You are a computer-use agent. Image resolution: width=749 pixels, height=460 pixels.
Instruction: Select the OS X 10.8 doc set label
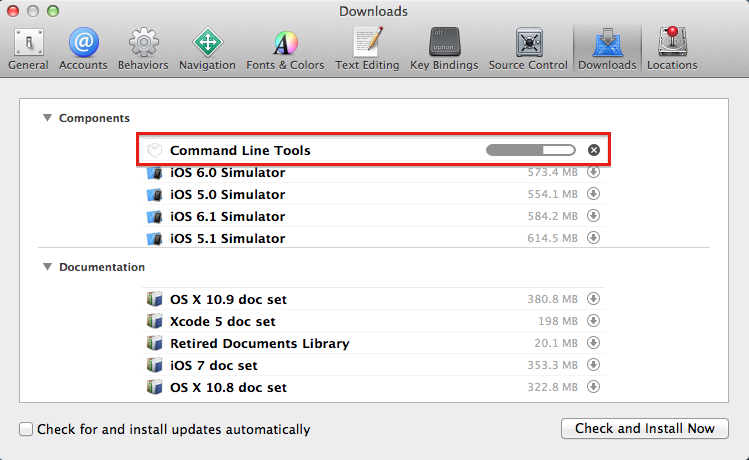(x=228, y=387)
